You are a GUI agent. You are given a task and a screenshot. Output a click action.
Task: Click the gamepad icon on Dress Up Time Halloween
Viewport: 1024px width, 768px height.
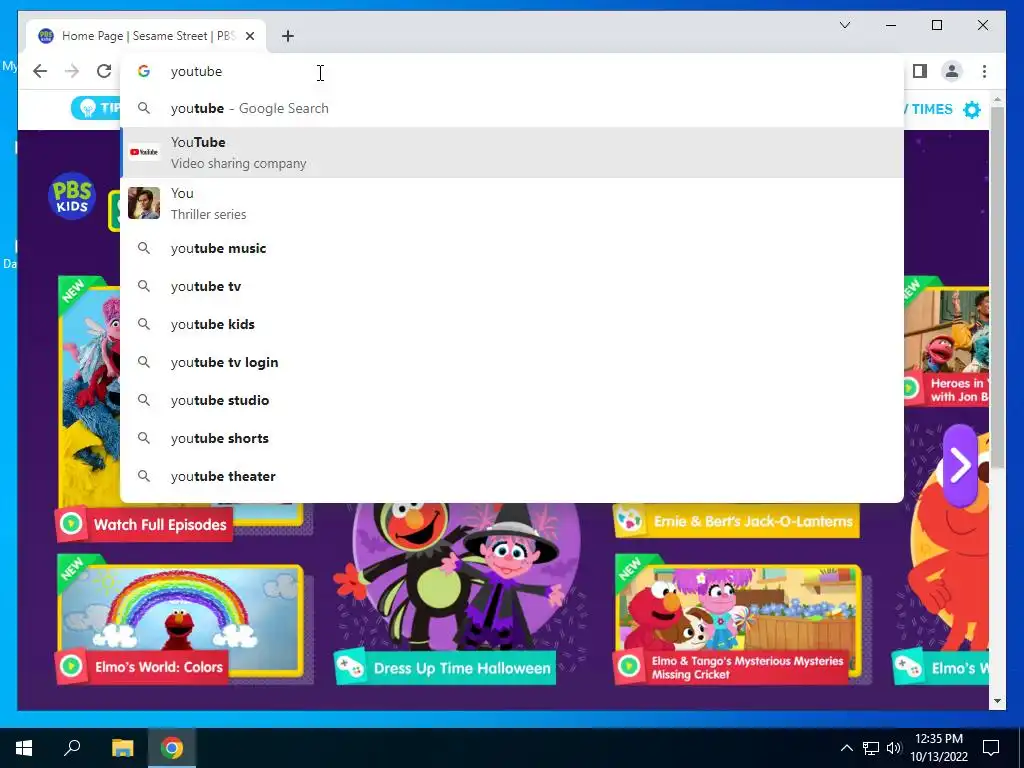point(351,667)
